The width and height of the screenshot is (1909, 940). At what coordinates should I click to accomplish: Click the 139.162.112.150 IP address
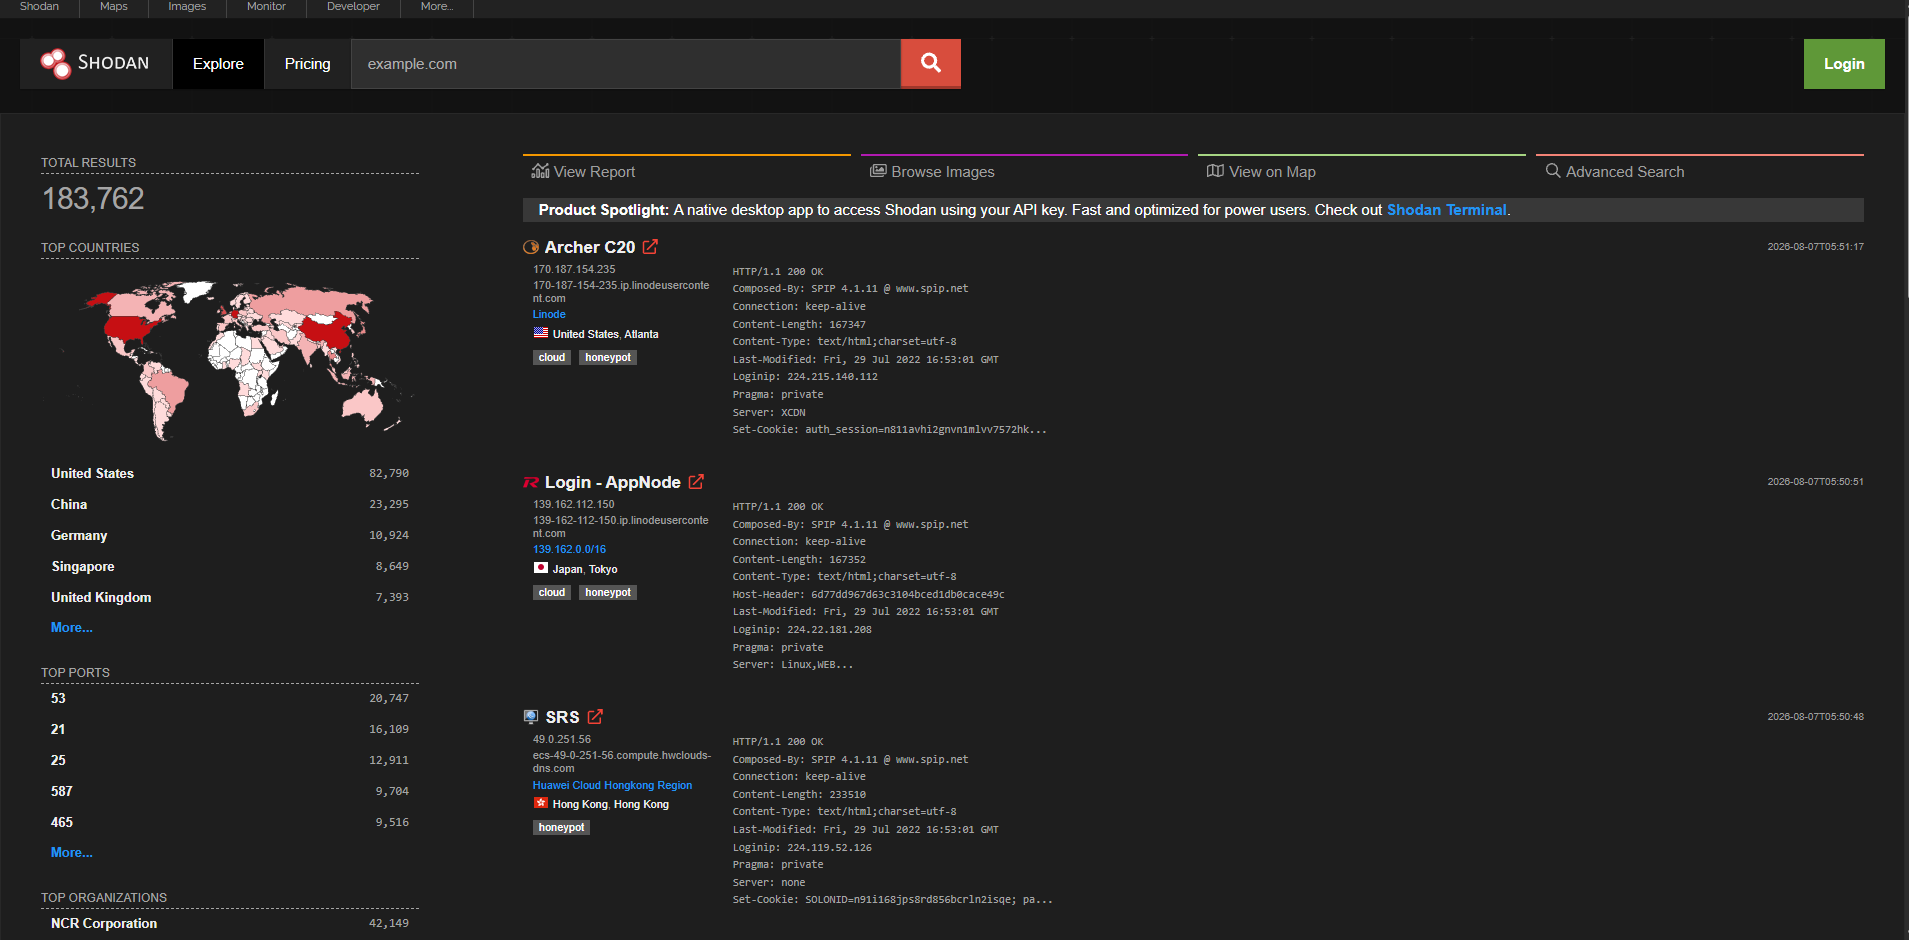pos(574,504)
